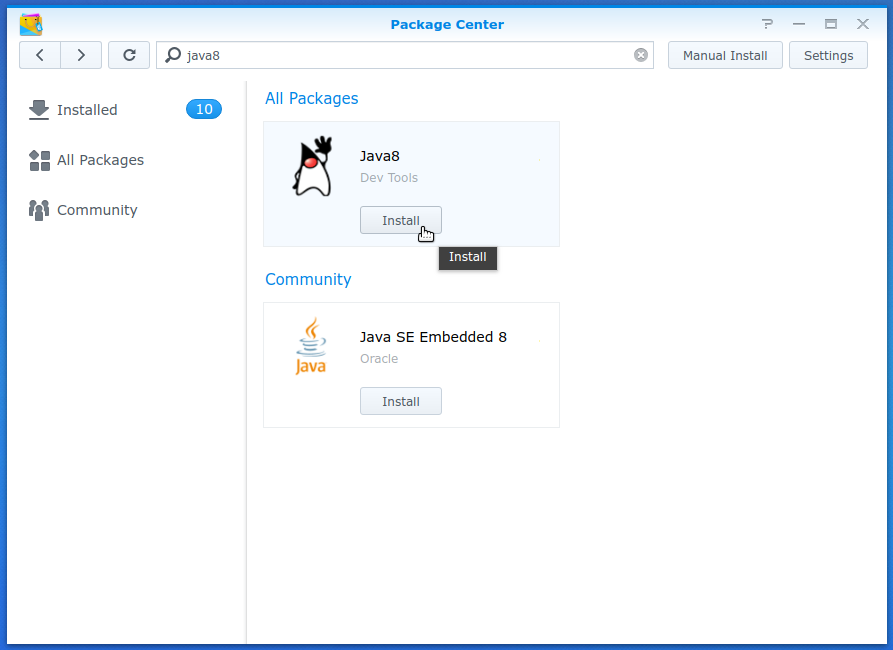Click the Package Center app icon
The image size is (893, 650).
31,24
